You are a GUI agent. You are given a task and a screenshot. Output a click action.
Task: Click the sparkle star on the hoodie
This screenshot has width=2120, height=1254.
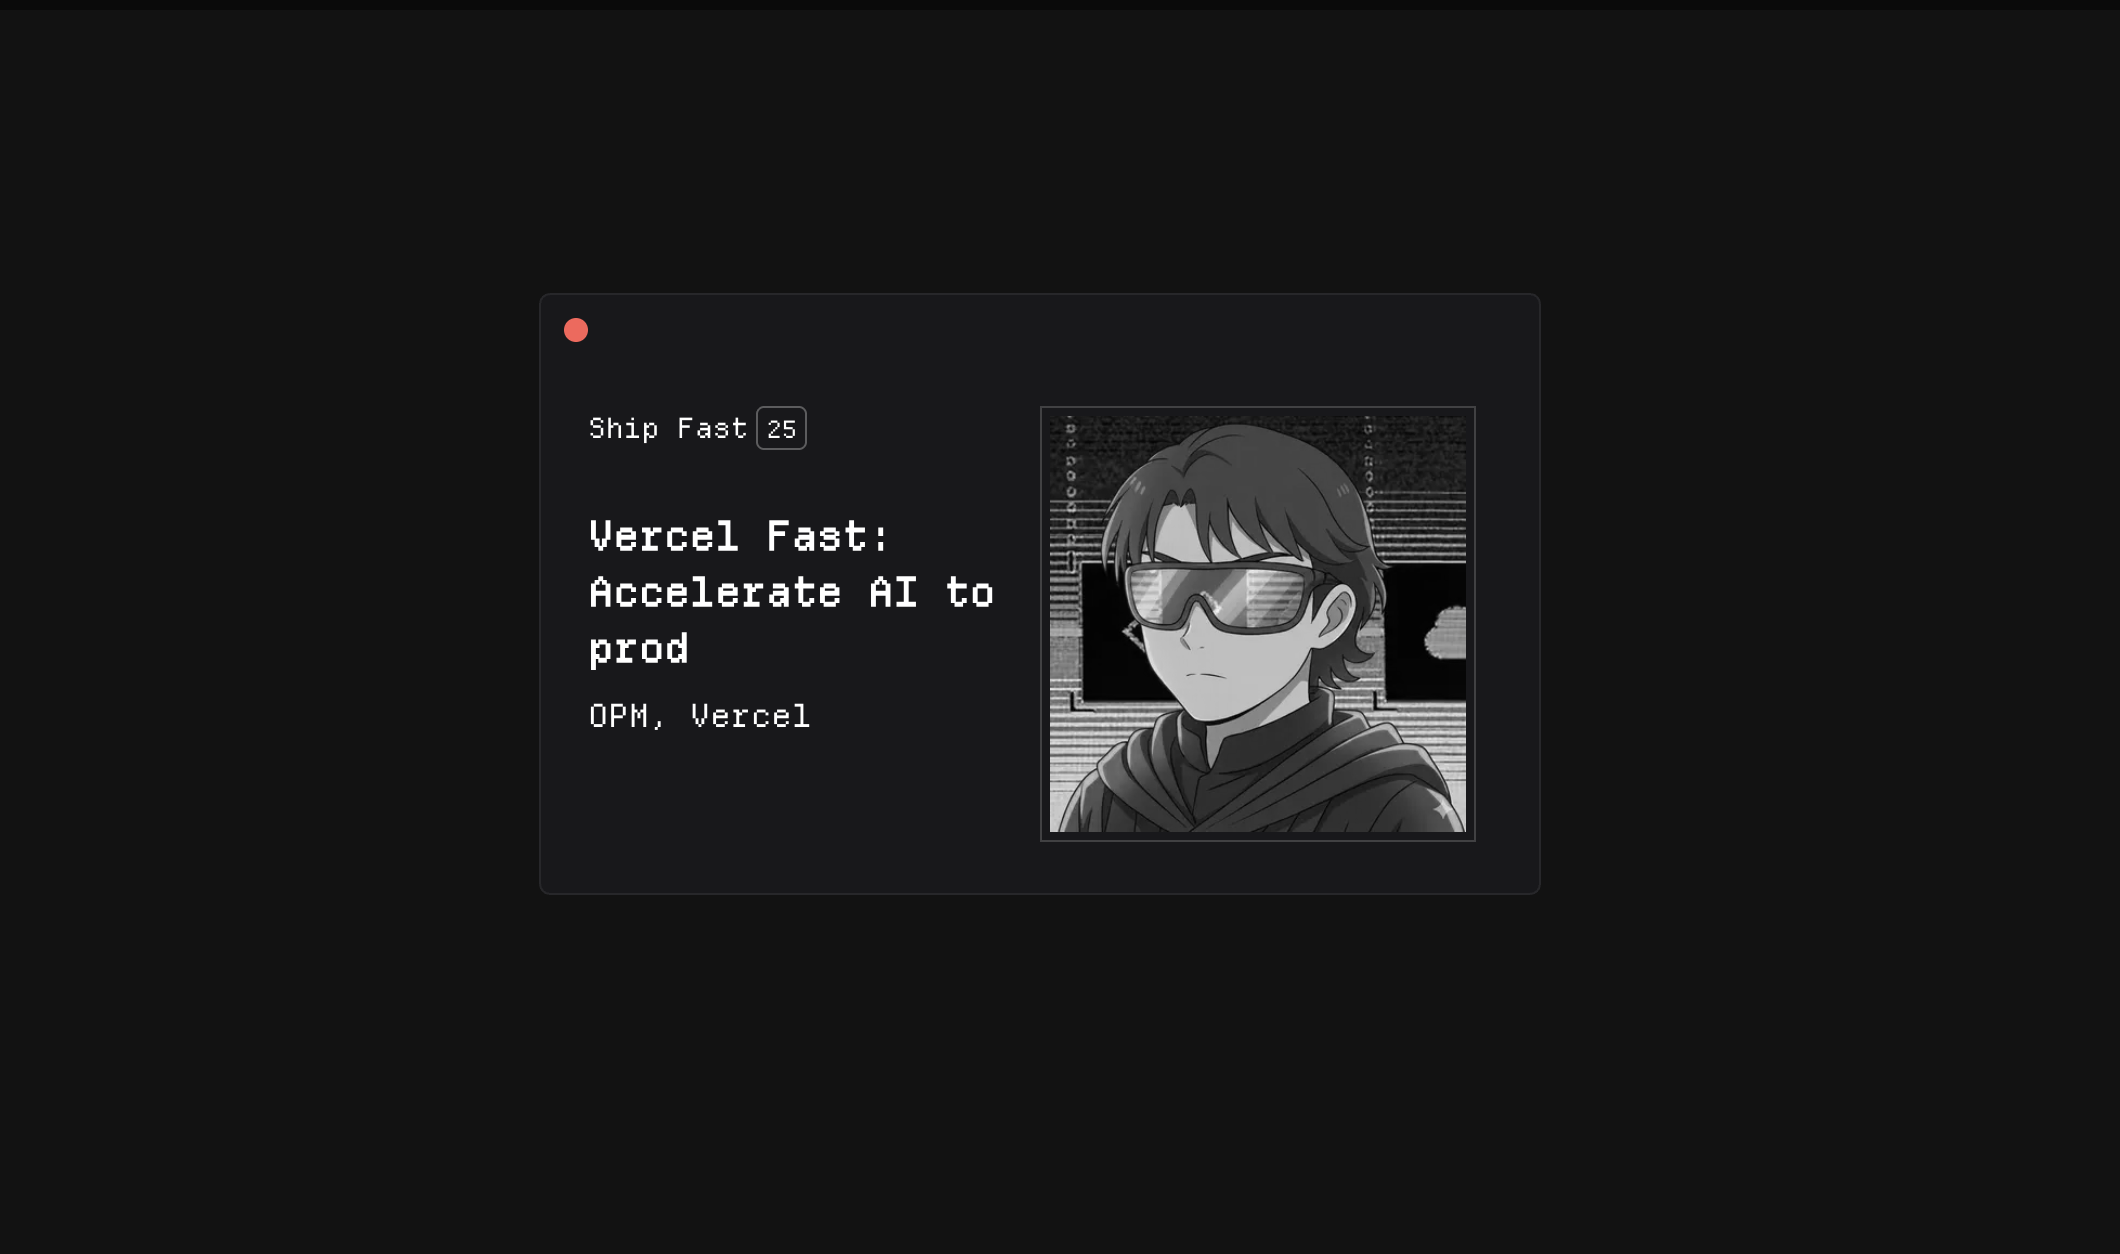[x=1443, y=806]
